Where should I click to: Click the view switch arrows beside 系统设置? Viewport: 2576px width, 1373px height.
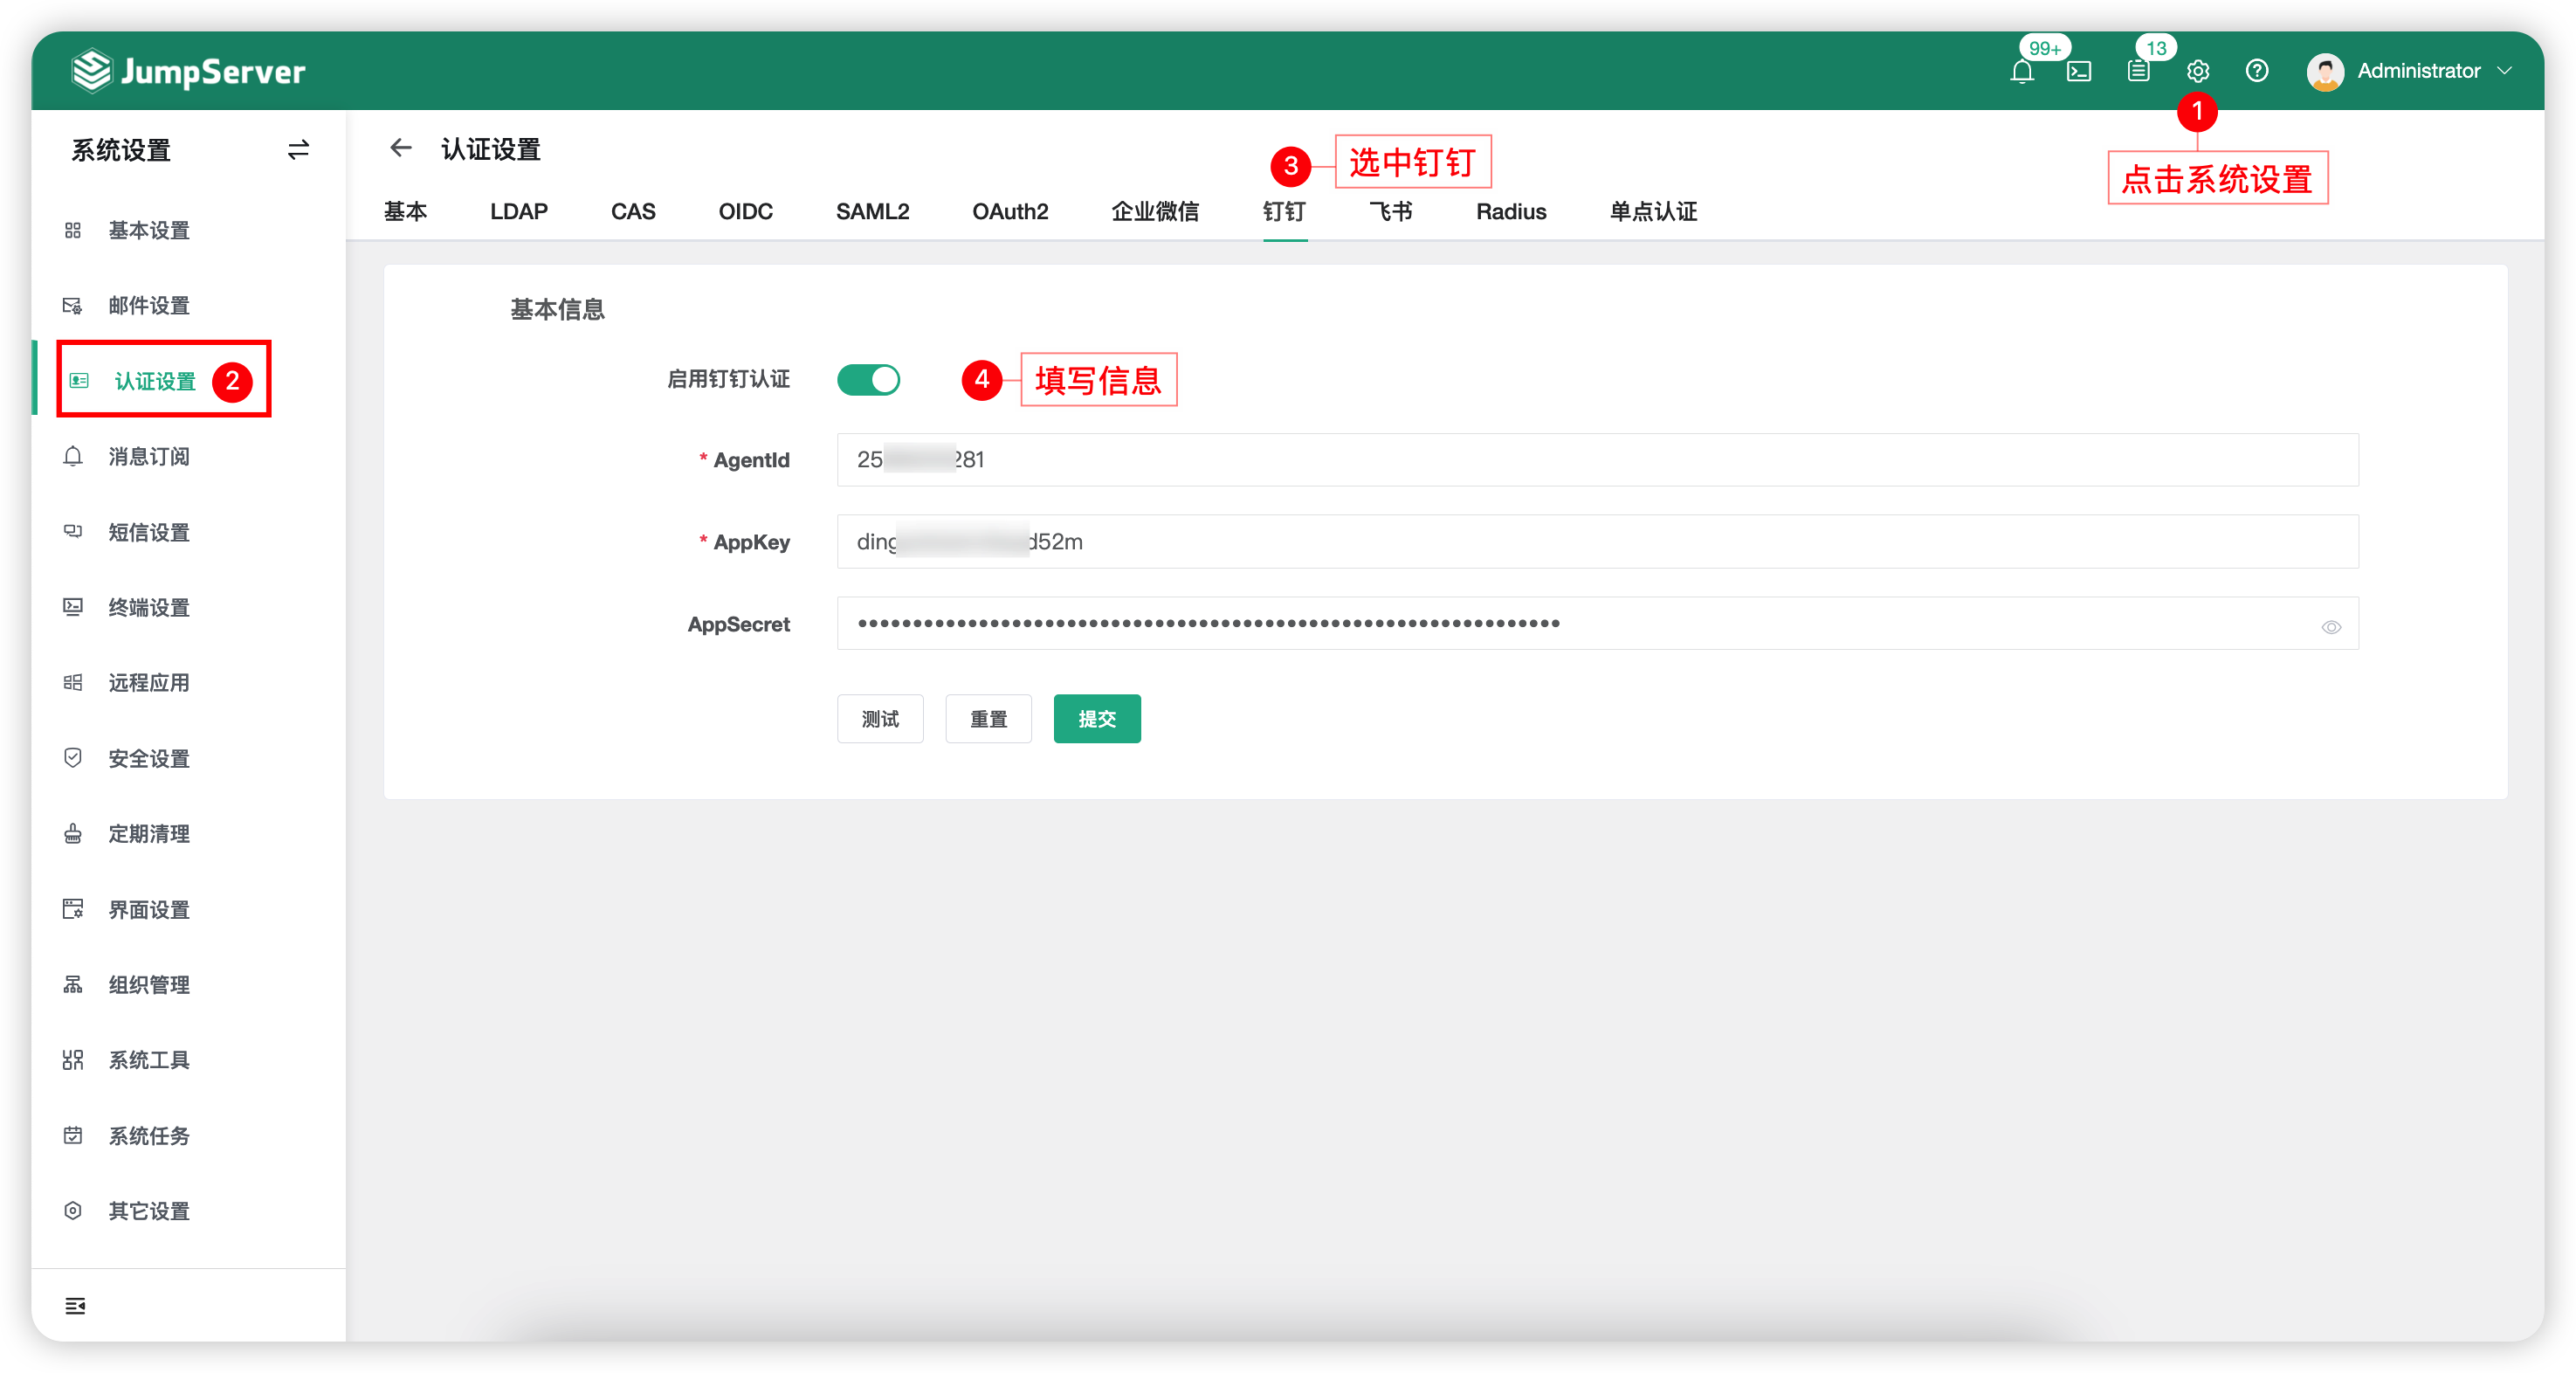pos(298,150)
